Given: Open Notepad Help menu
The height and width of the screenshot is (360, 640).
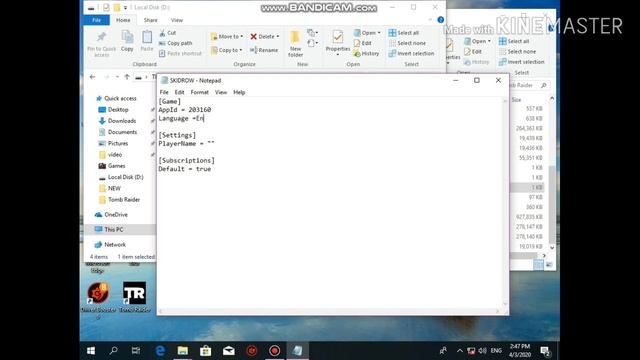Looking at the screenshot, I should [239, 92].
